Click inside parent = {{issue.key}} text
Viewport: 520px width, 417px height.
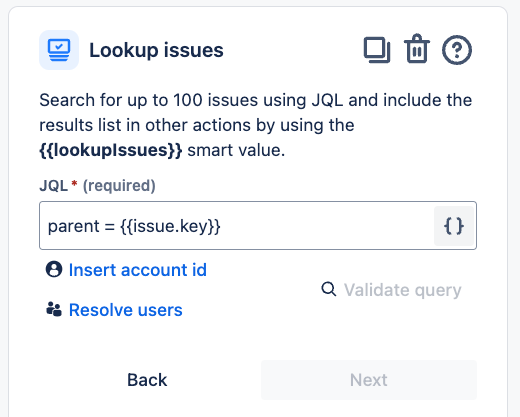pos(134,226)
